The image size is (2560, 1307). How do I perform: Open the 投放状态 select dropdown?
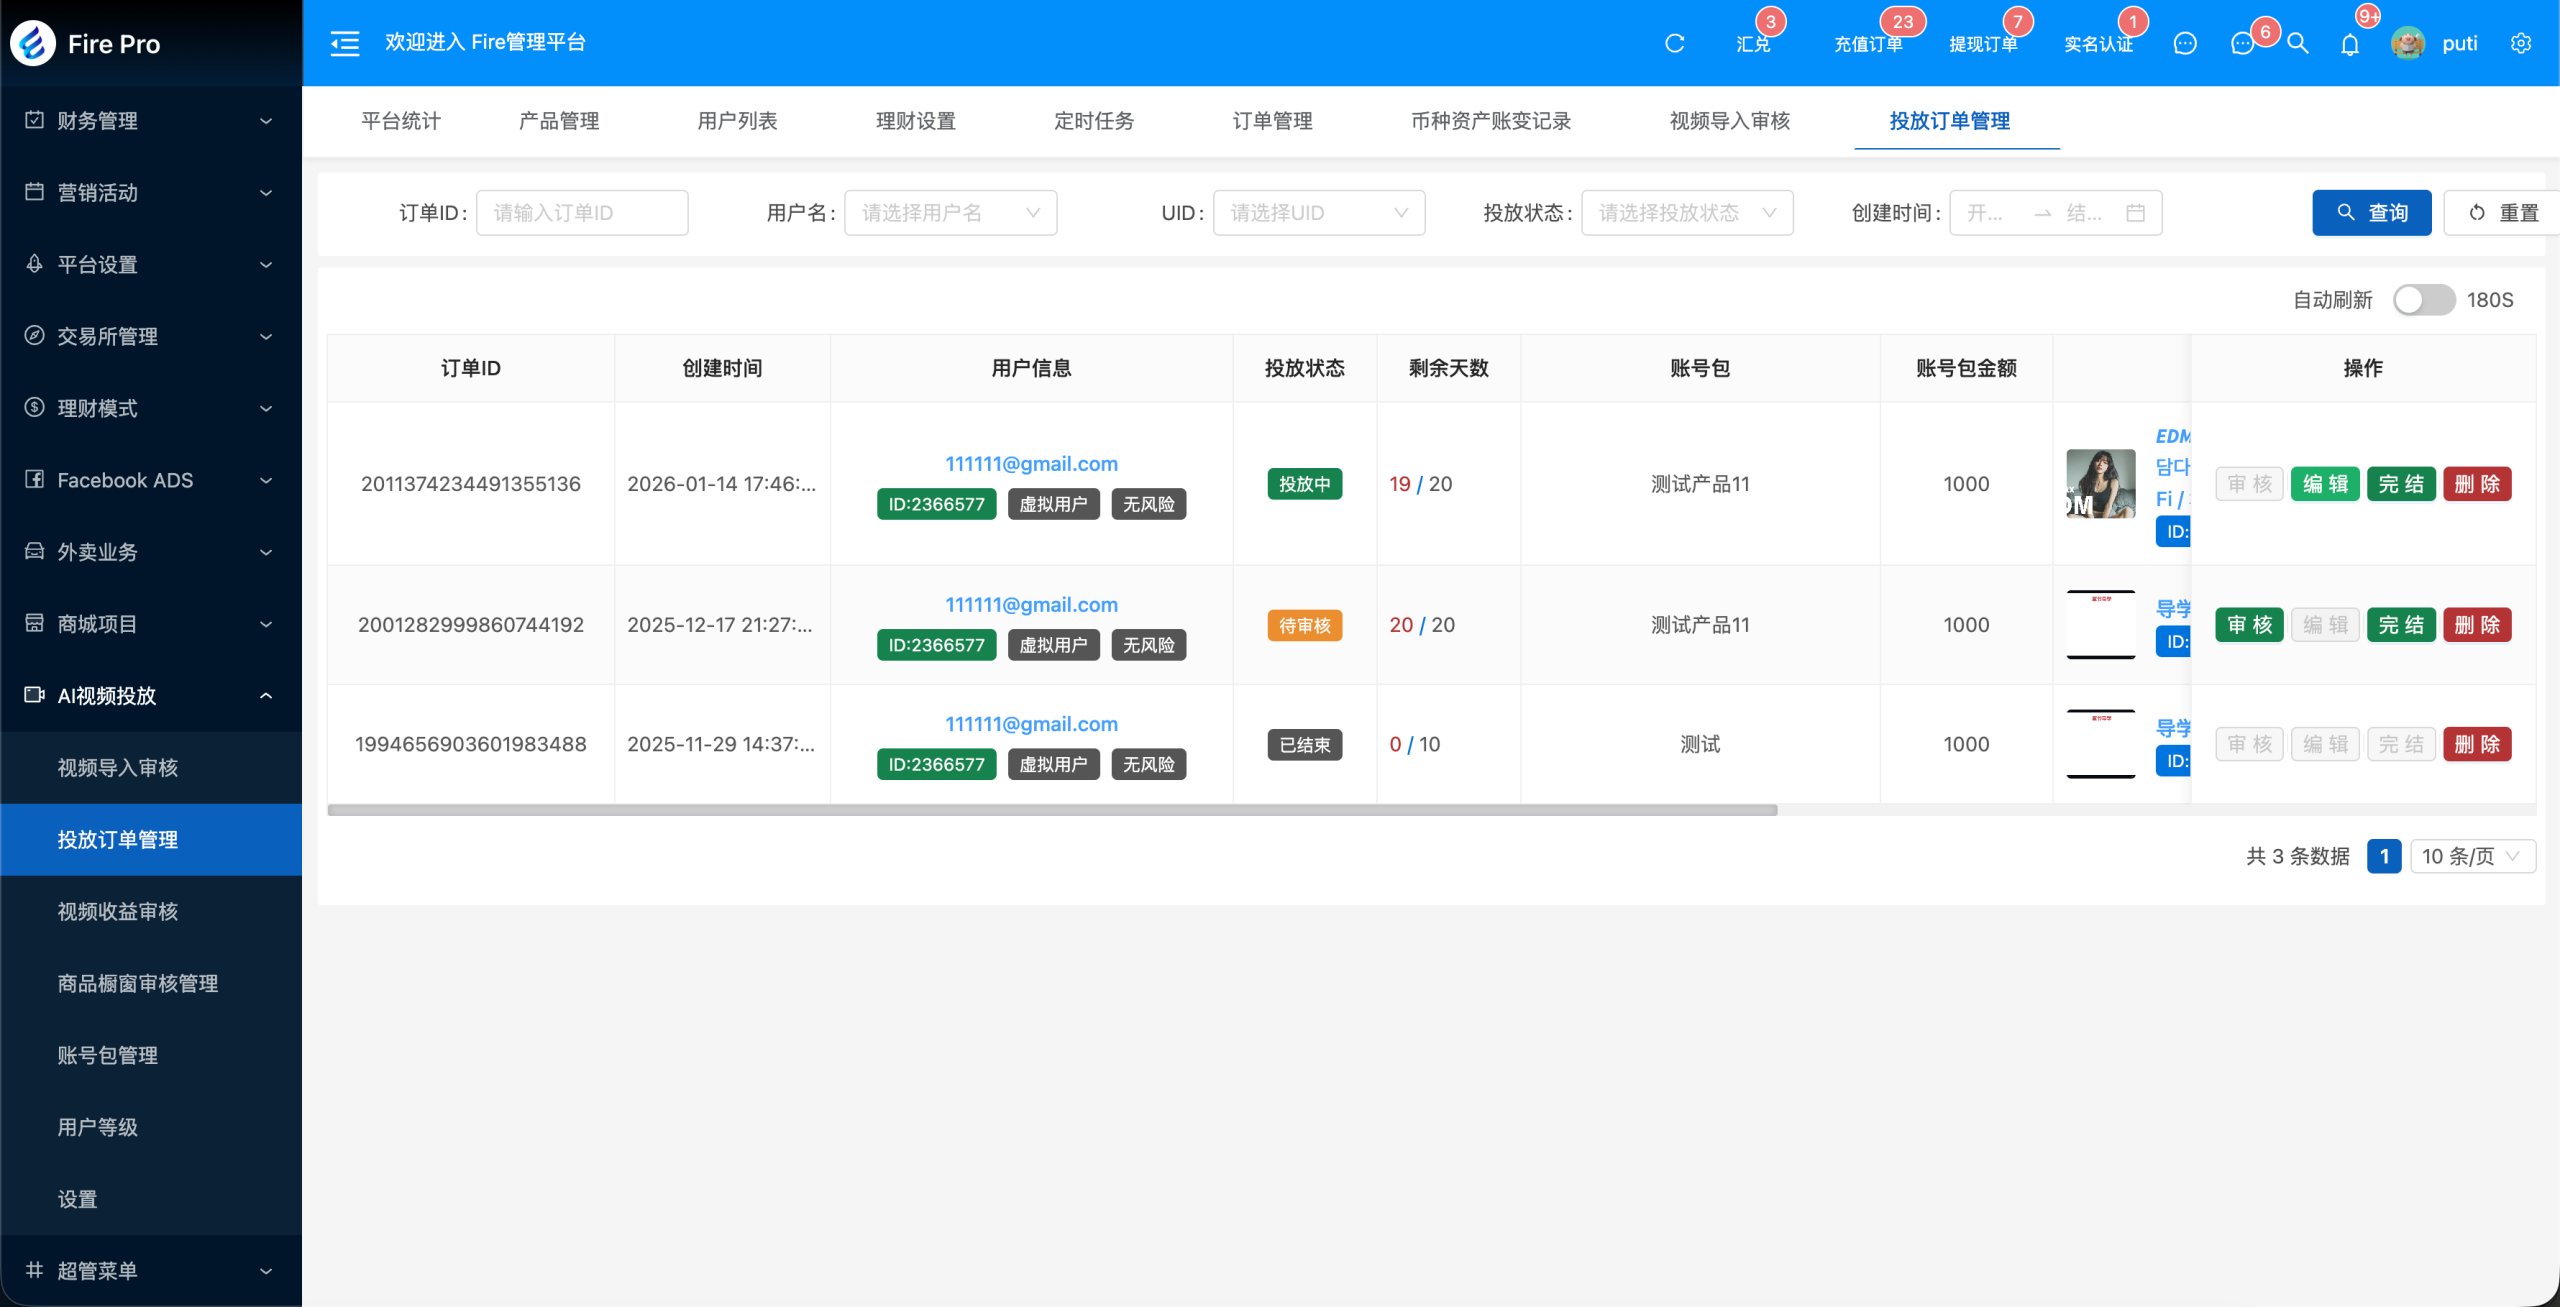click(x=1686, y=213)
